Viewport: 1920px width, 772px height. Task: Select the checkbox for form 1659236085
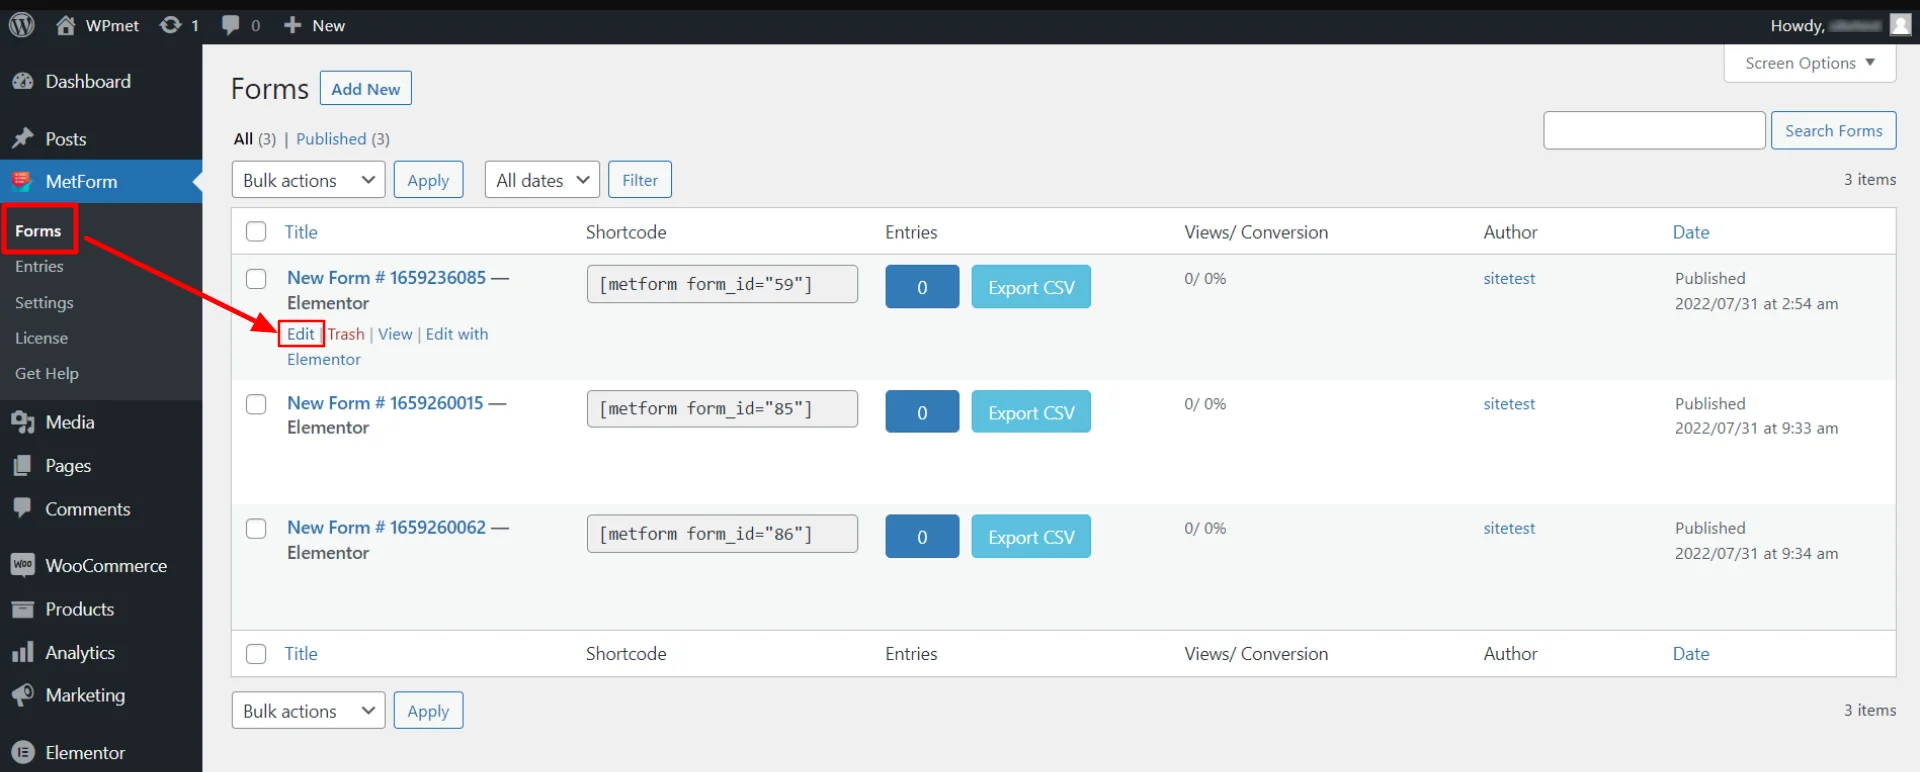[x=256, y=279]
